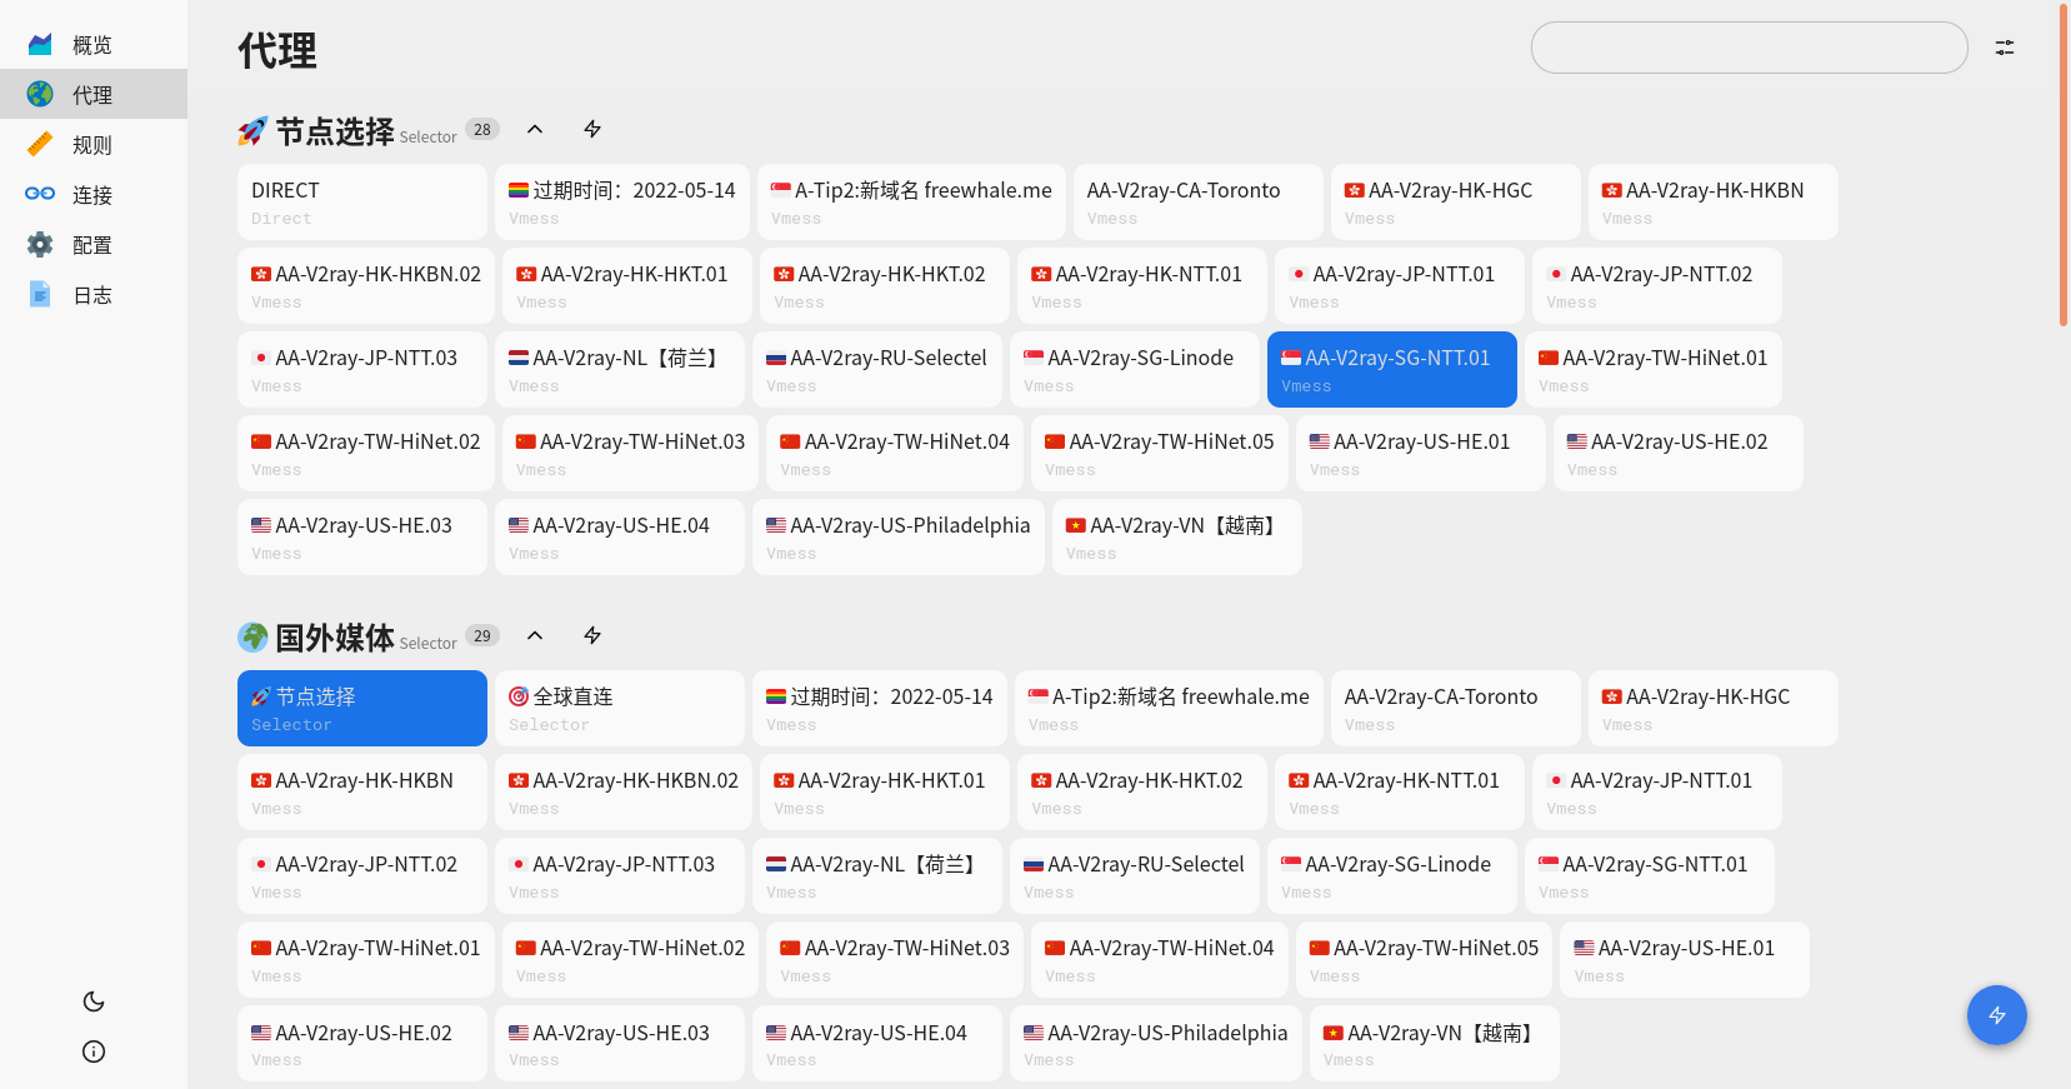The image size is (2071, 1089).
Task: Click the proxy search input field
Action: coord(1748,47)
